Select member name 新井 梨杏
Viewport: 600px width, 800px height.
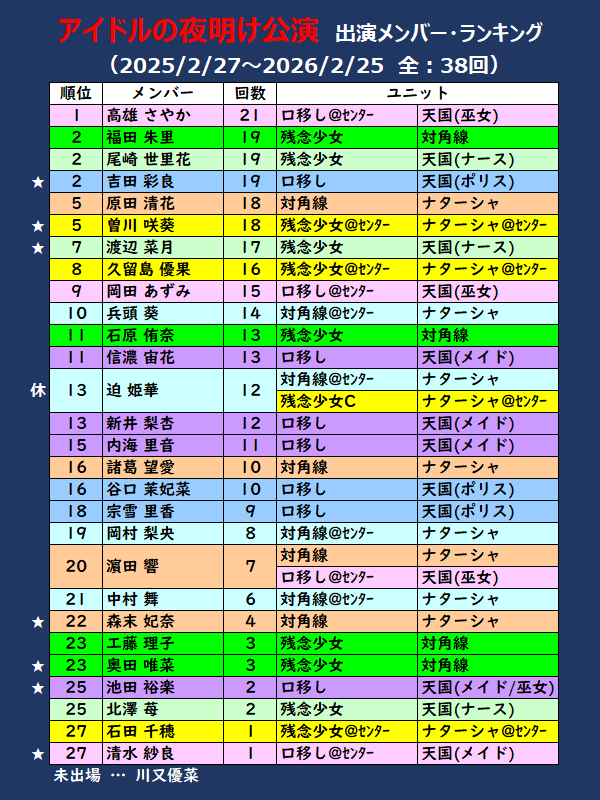pyautogui.click(x=140, y=423)
